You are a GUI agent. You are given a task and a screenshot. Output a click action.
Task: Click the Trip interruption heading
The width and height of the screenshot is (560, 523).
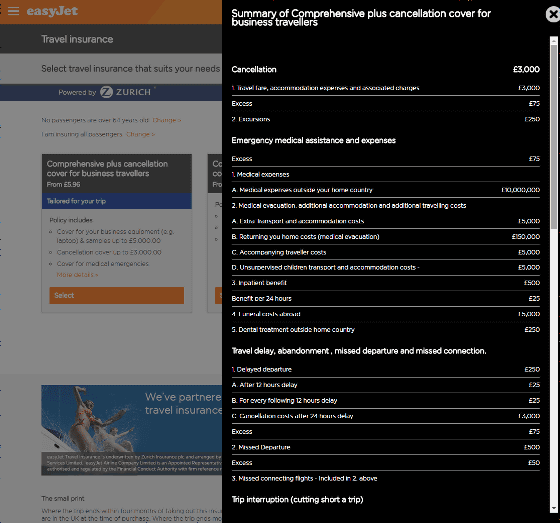click(x=297, y=499)
